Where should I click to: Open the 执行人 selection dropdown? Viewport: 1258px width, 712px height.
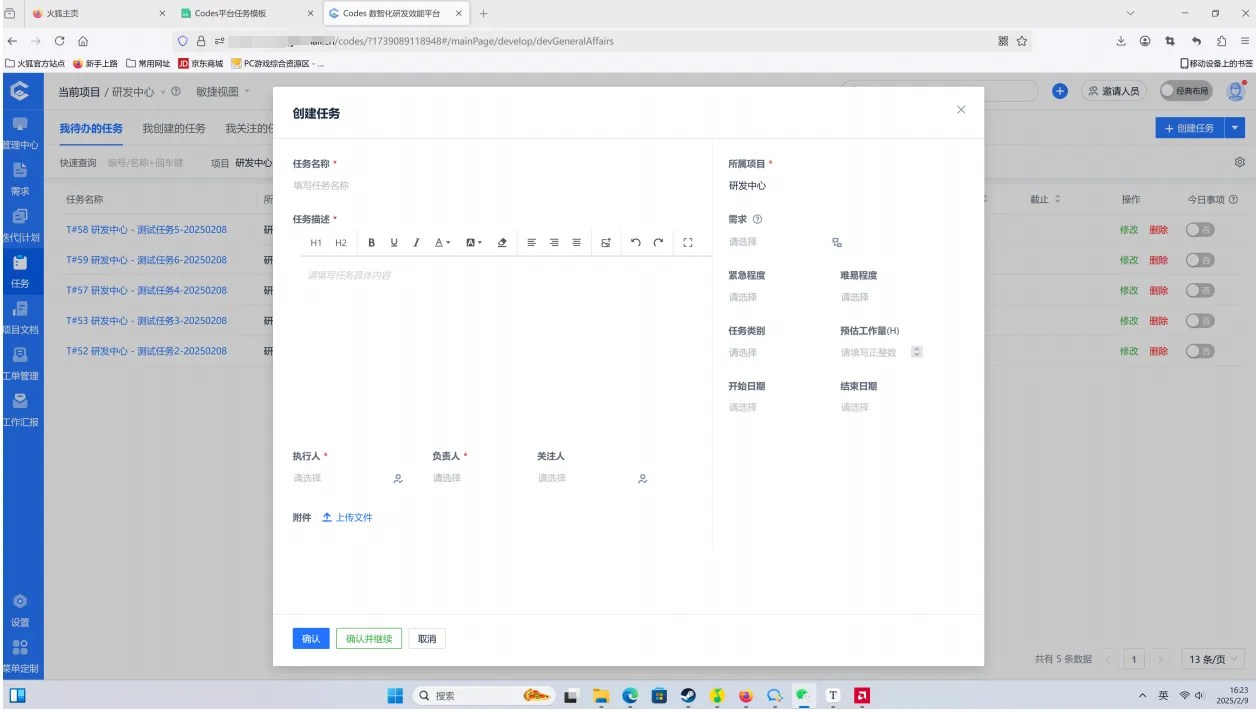[339, 479]
